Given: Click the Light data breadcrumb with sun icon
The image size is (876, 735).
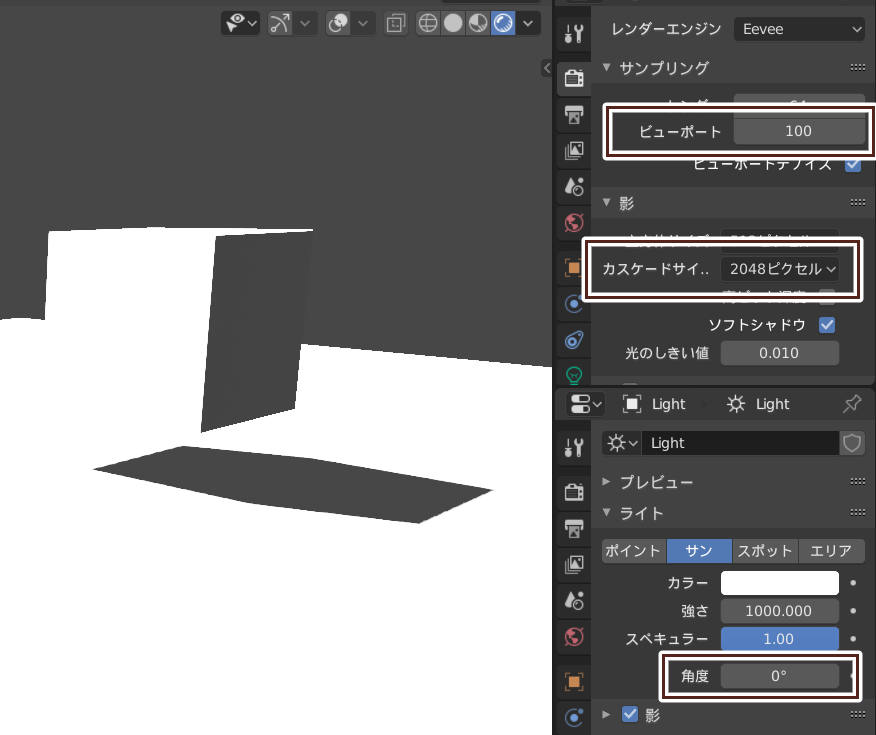Looking at the screenshot, I should [758, 404].
